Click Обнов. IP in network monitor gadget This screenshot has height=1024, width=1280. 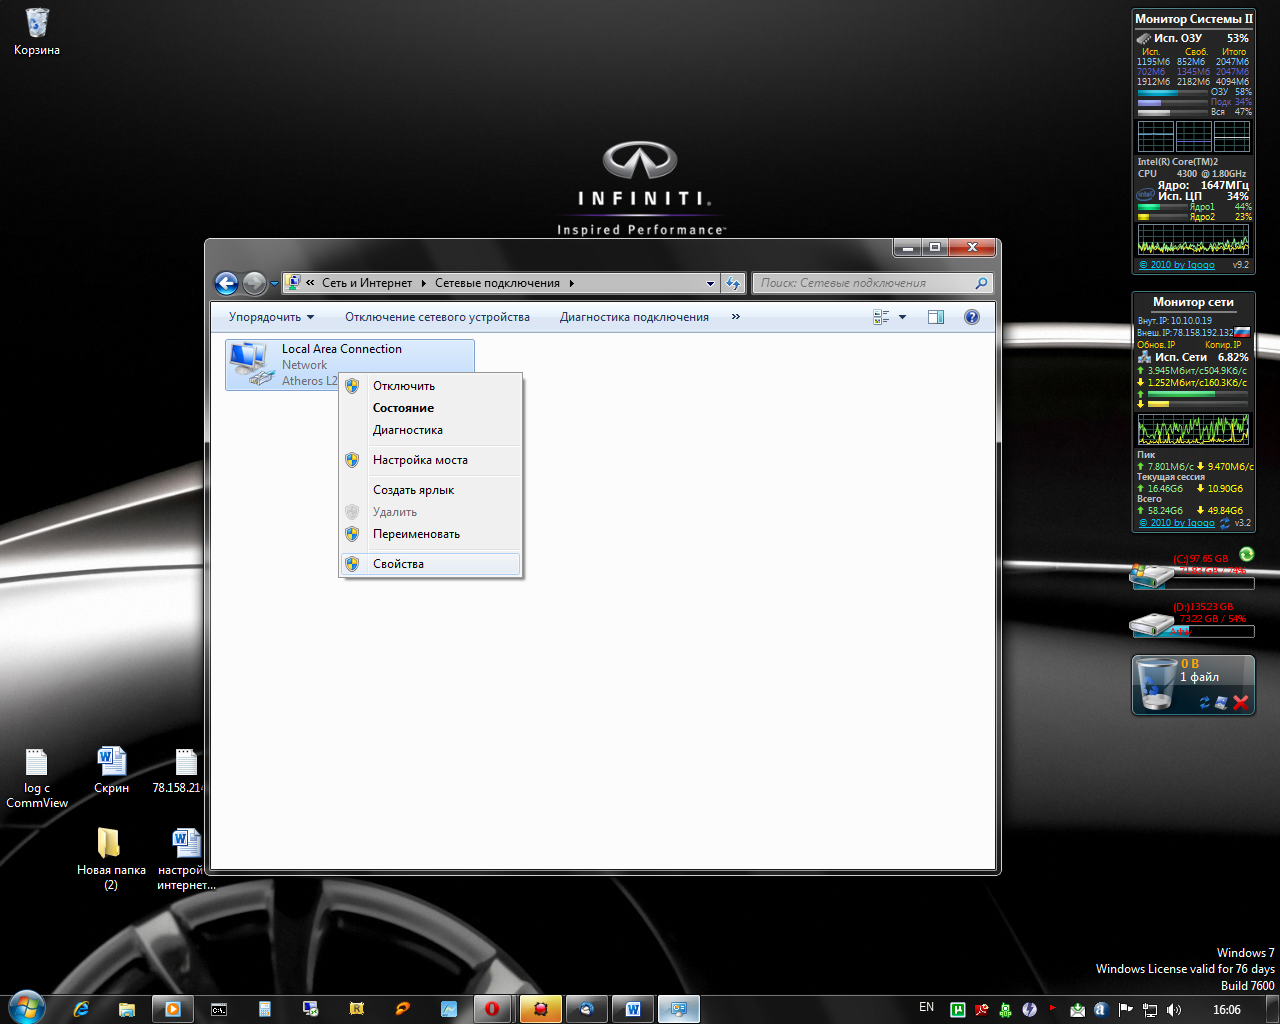[x=1156, y=345]
